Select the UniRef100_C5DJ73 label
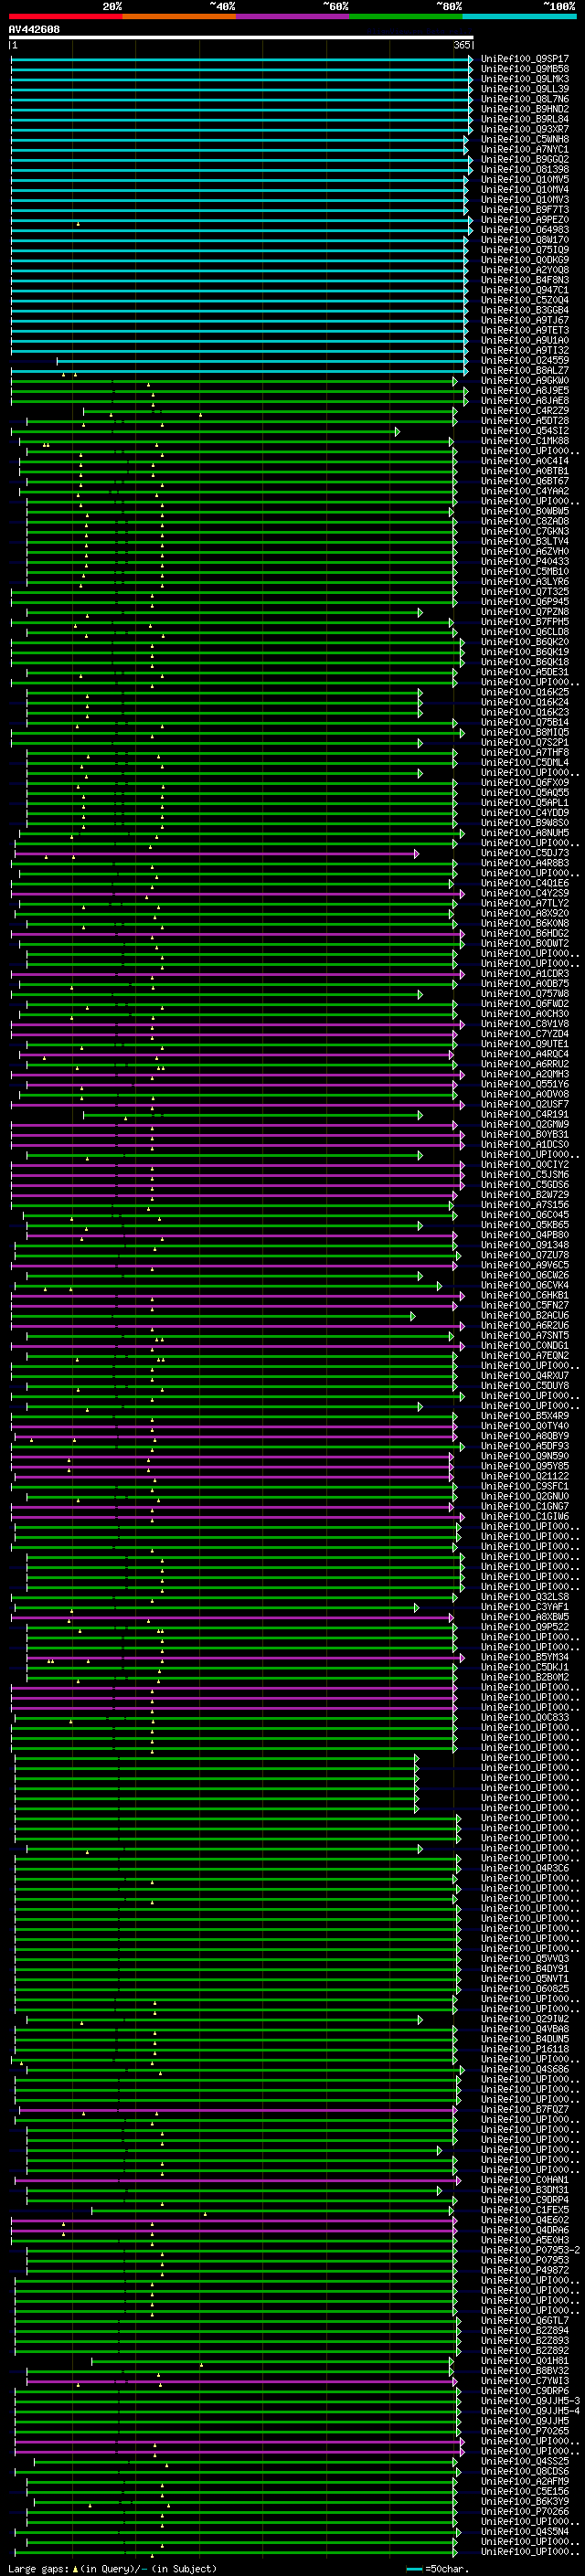The image size is (585, 2576). coord(524,853)
